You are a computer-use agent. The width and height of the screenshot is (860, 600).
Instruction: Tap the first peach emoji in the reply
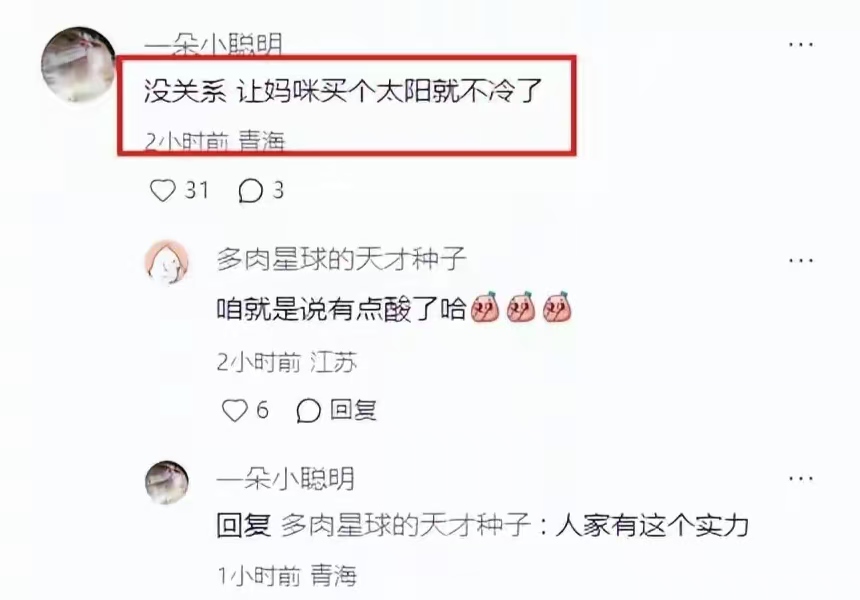tap(485, 307)
